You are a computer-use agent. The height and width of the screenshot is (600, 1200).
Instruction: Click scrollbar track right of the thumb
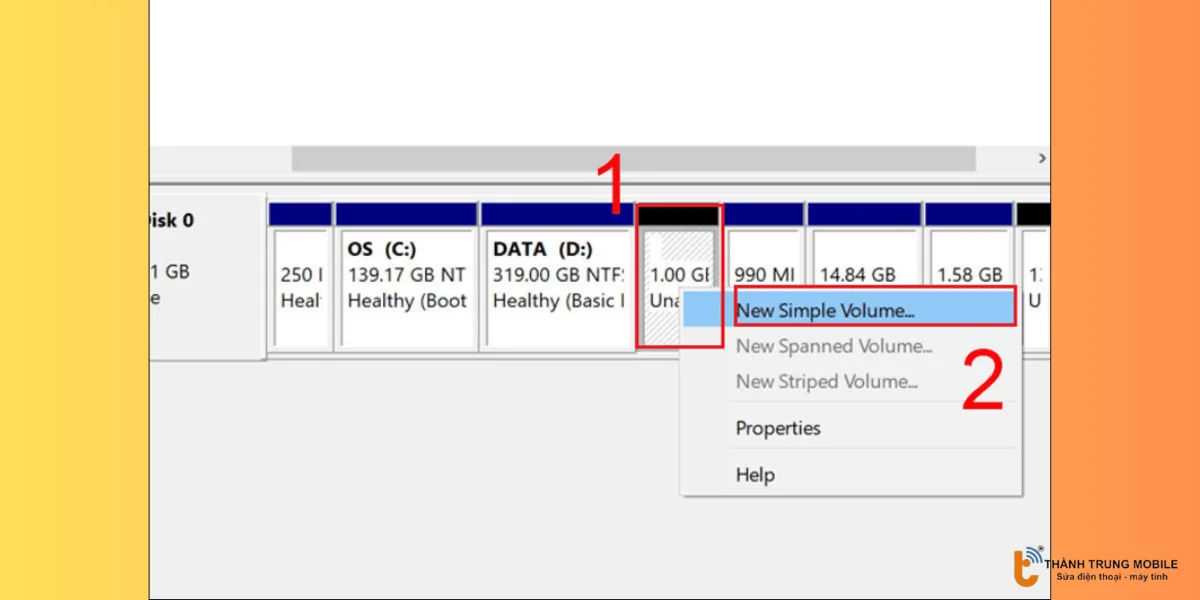(1003, 159)
